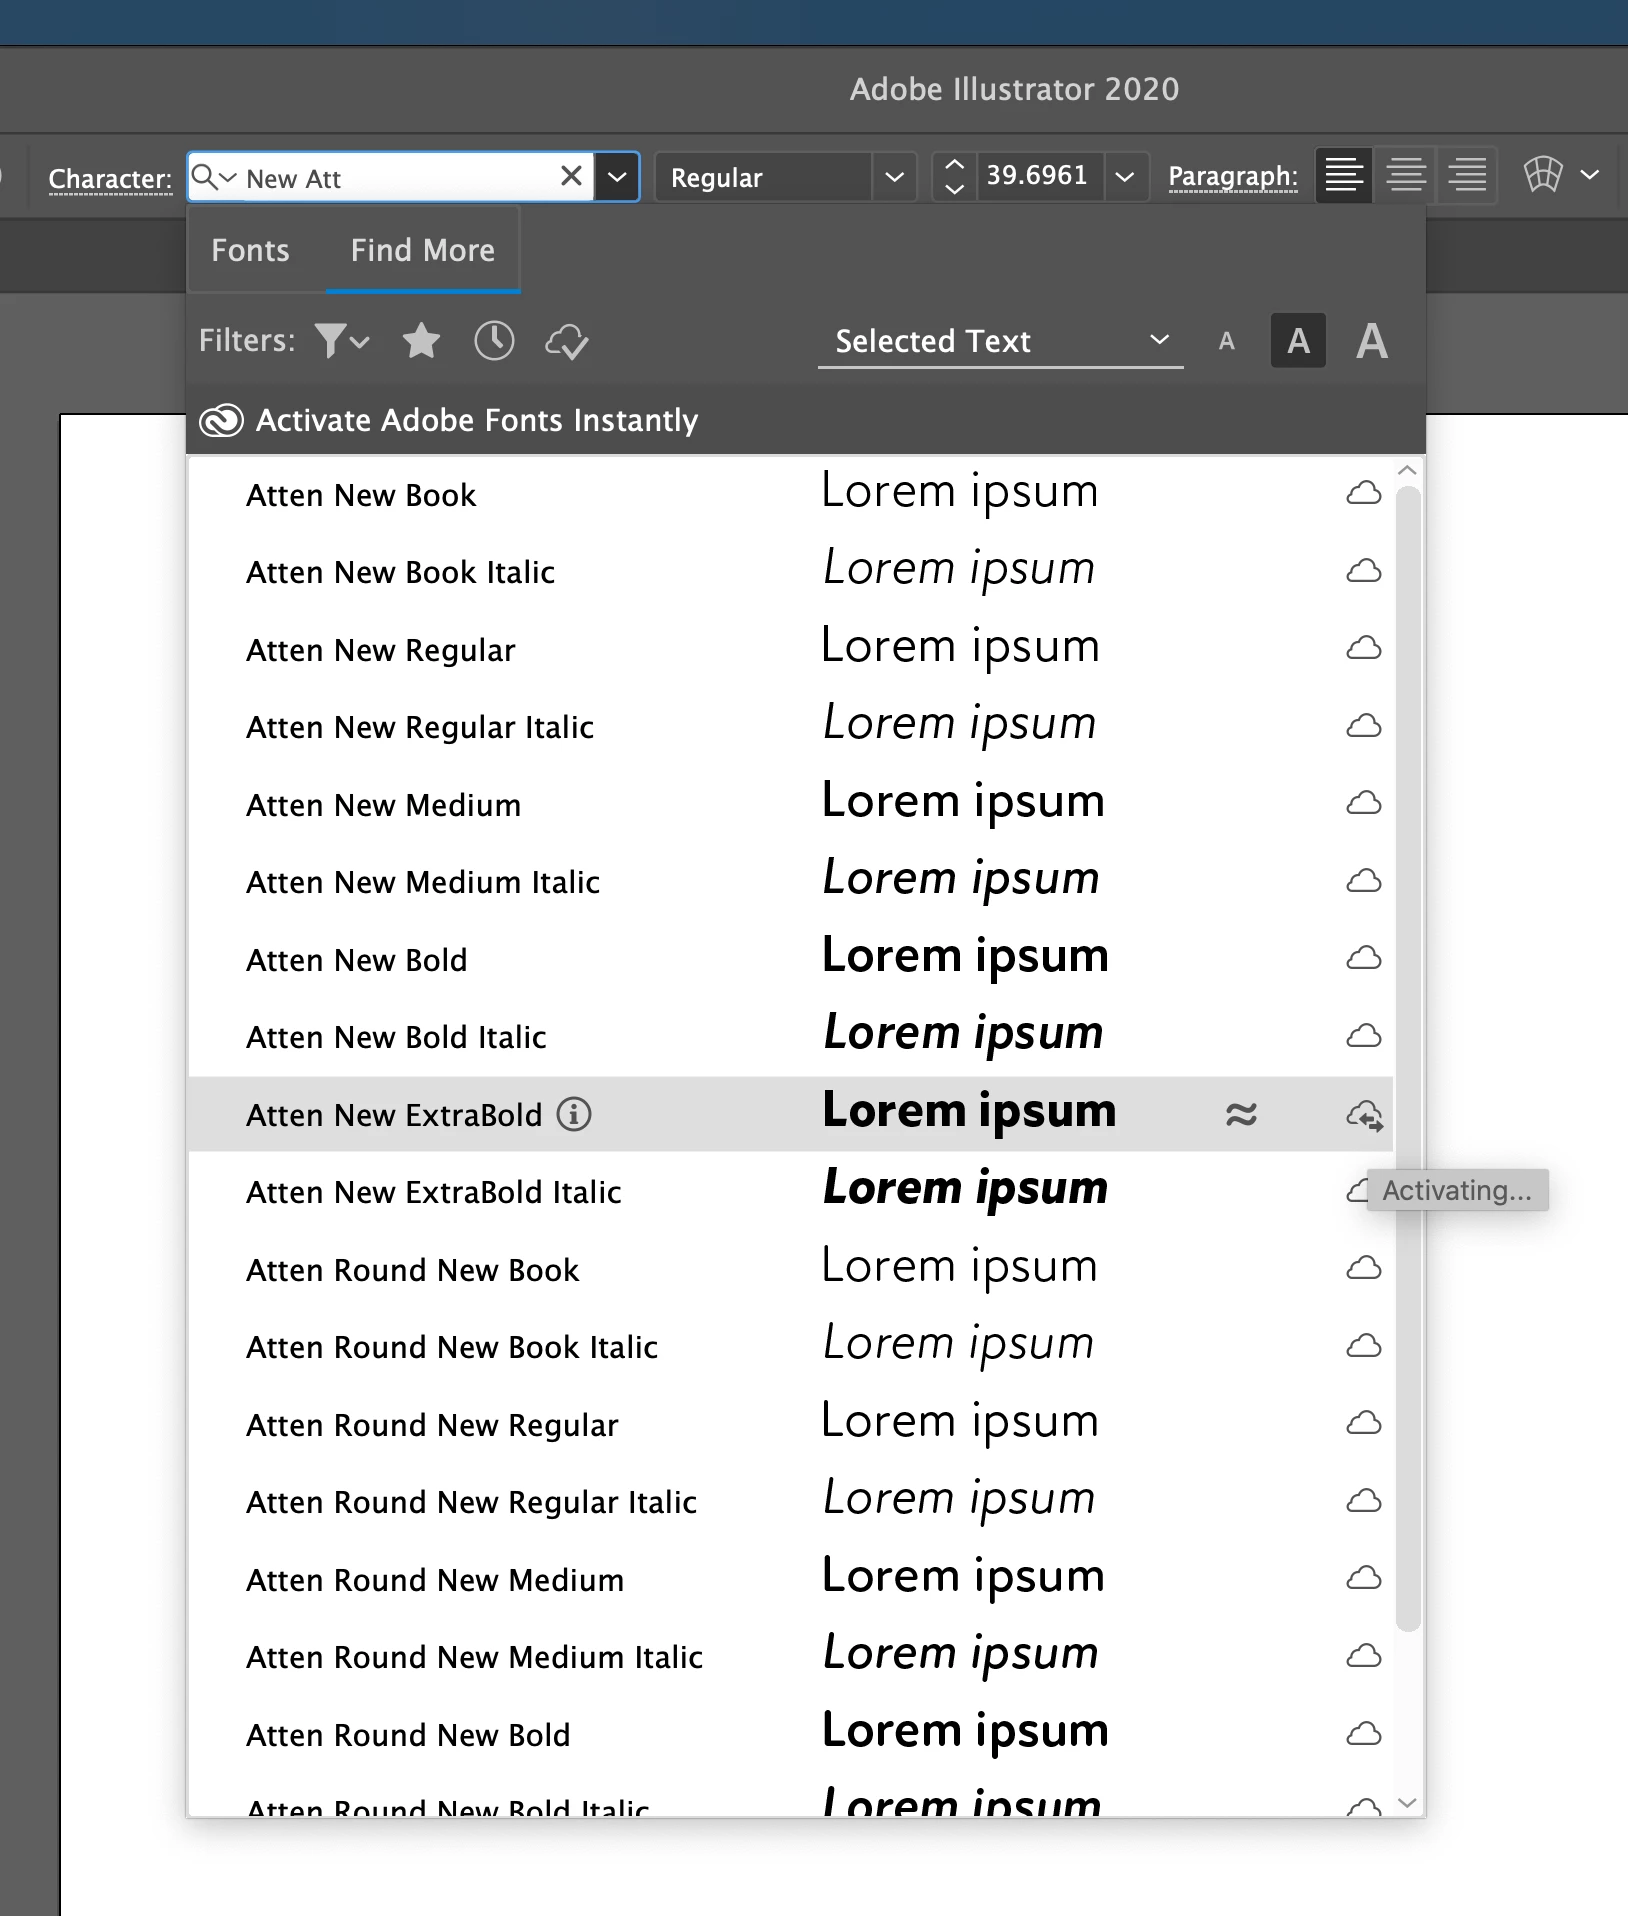Select Atten Round New Bold font

tap(790, 1734)
